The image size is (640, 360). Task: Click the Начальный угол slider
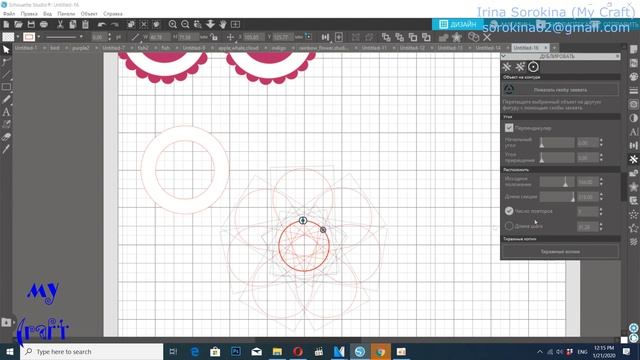pyautogui.click(x=557, y=143)
